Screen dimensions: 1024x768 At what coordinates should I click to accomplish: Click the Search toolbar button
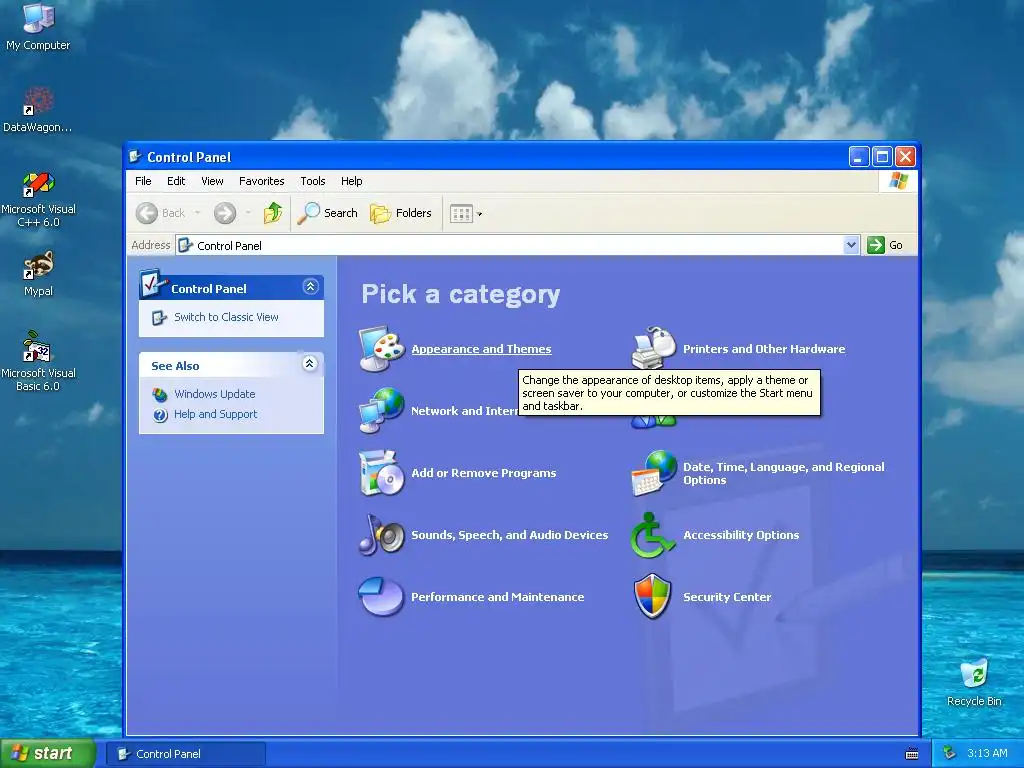pyautogui.click(x=327, y=213)
